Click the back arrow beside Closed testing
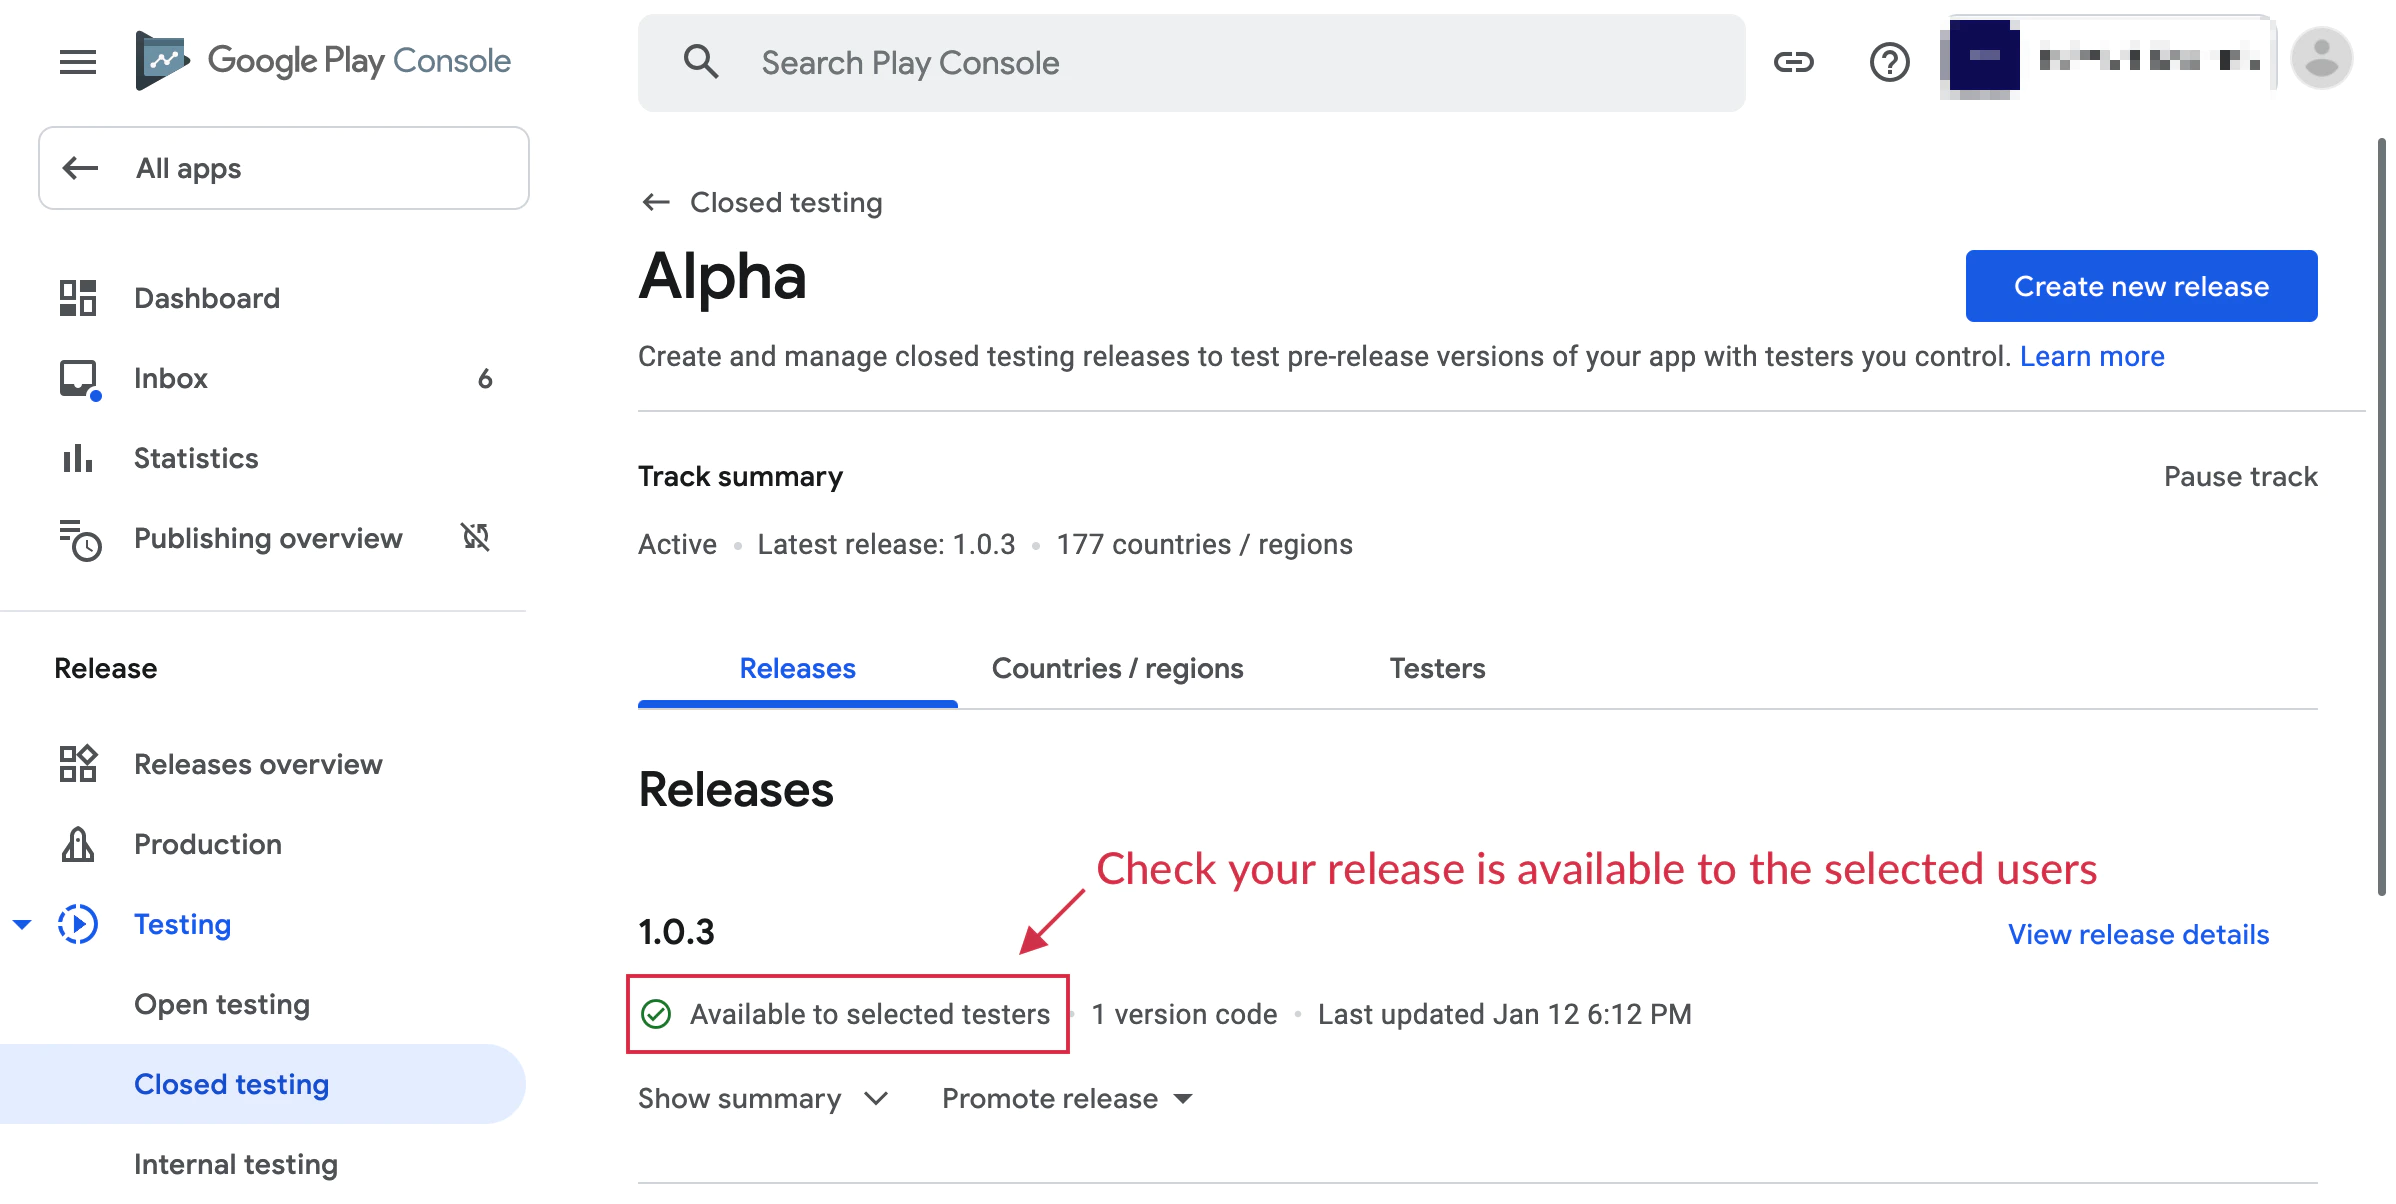 656,202
